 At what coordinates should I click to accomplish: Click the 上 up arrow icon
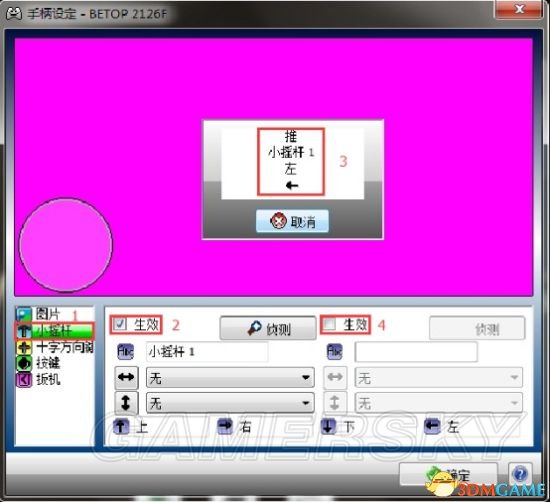click(121, 426)
